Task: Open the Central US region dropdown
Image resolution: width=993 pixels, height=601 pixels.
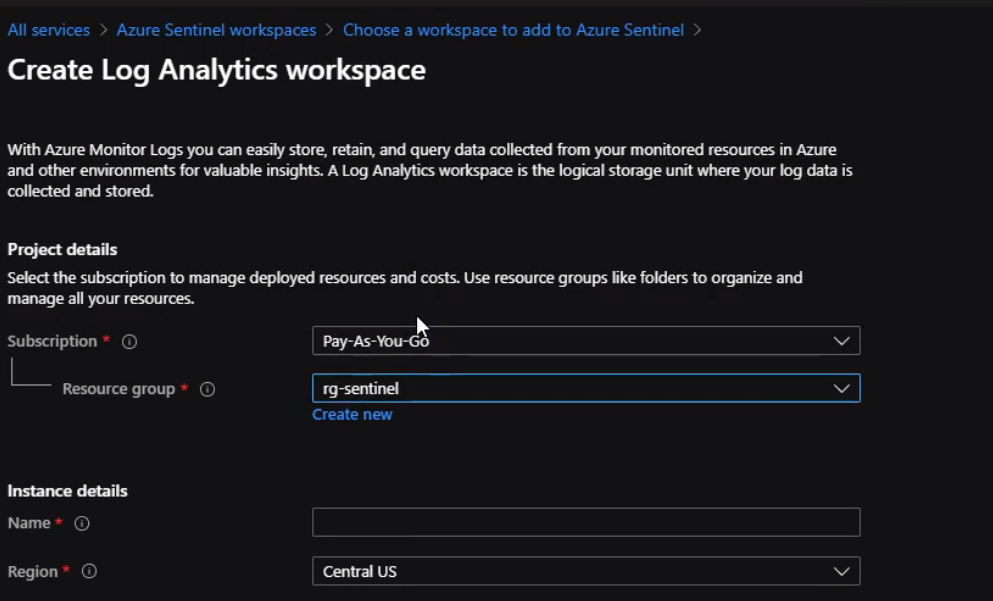Action: (585, 572)
